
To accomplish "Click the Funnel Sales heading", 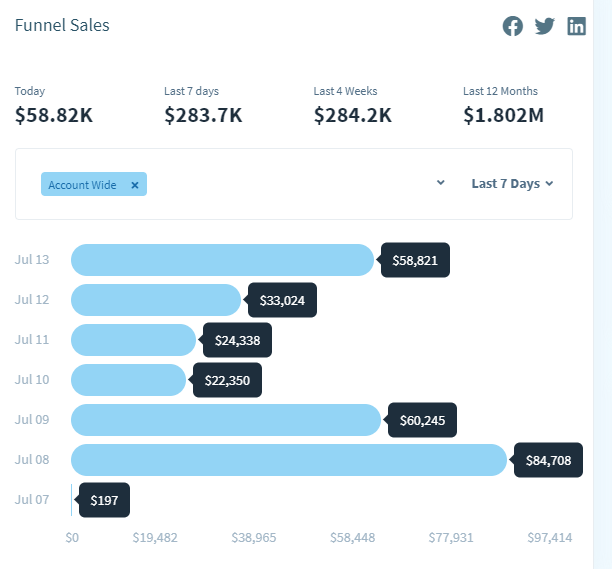I will click(x=62, y=25).
